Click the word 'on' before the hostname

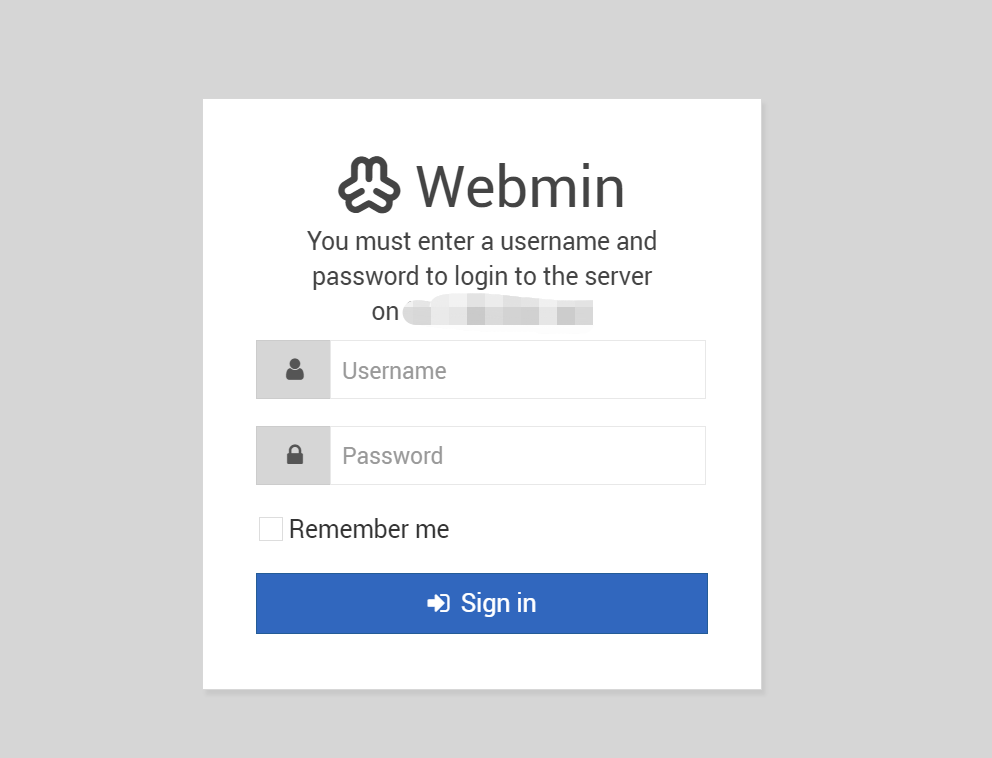(x=385, y=312)
